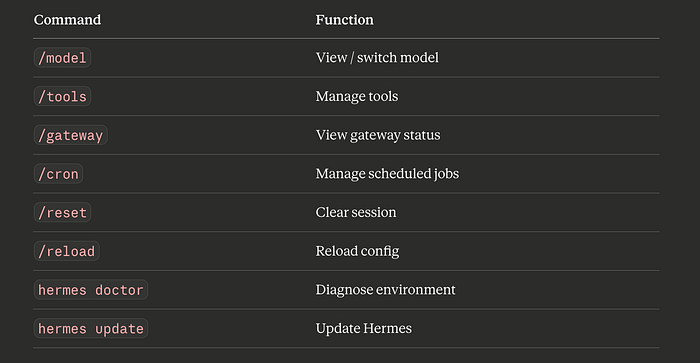Image resolution: width=700 pixels, height=363 pixels.
Task: Click the /reset command code
Action: pos(62,213)
